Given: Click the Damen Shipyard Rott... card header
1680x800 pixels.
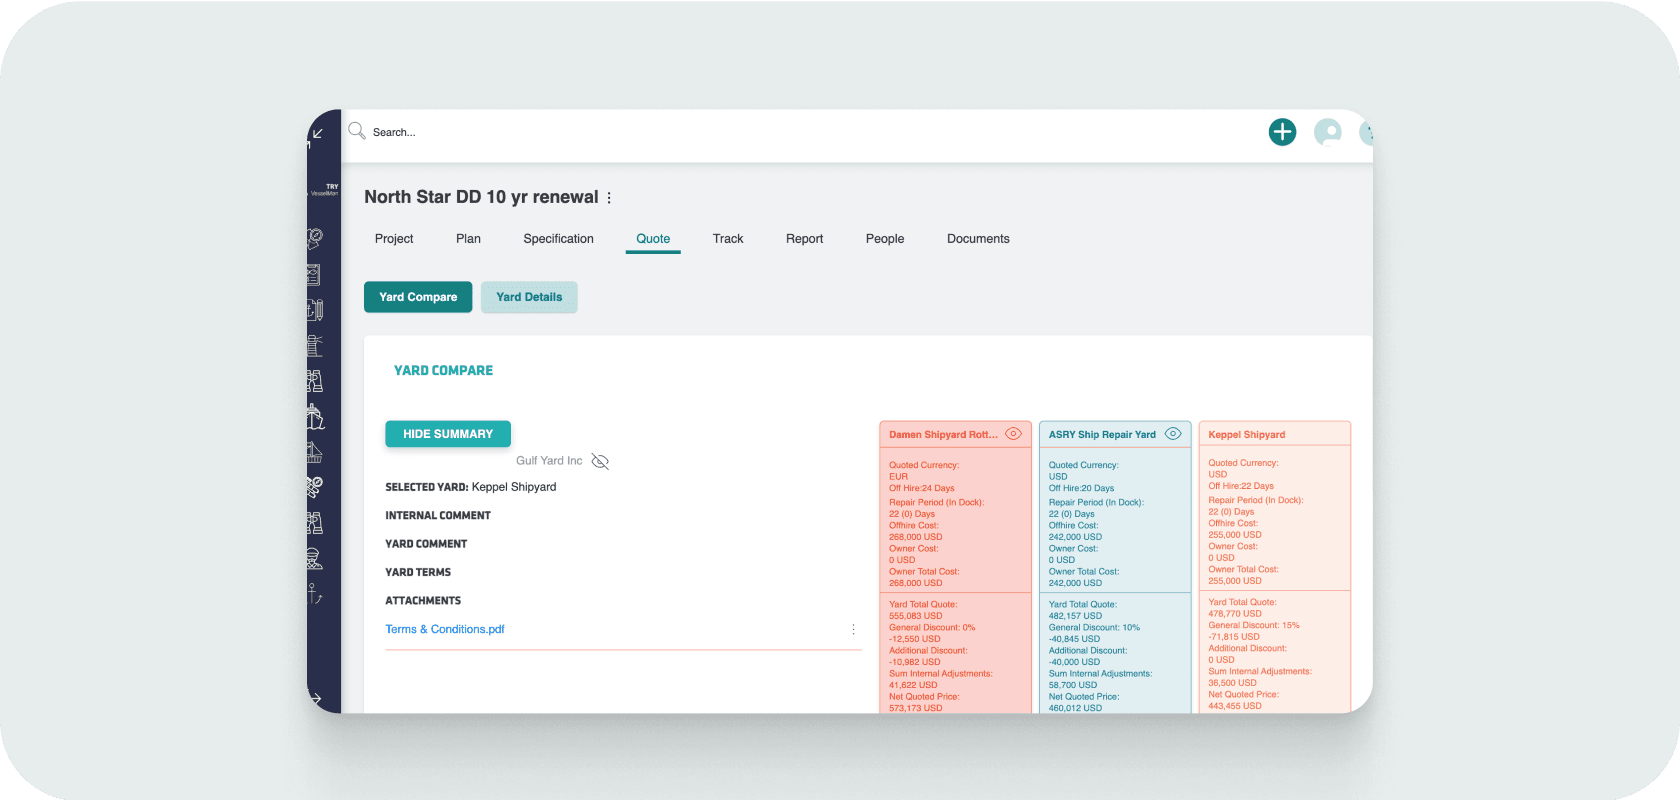Looking at the screenshot, I should 955,434.
